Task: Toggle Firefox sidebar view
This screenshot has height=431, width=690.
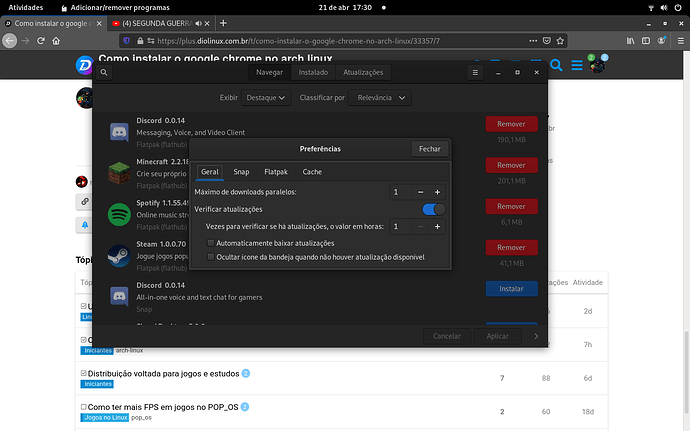Action: 646,41
